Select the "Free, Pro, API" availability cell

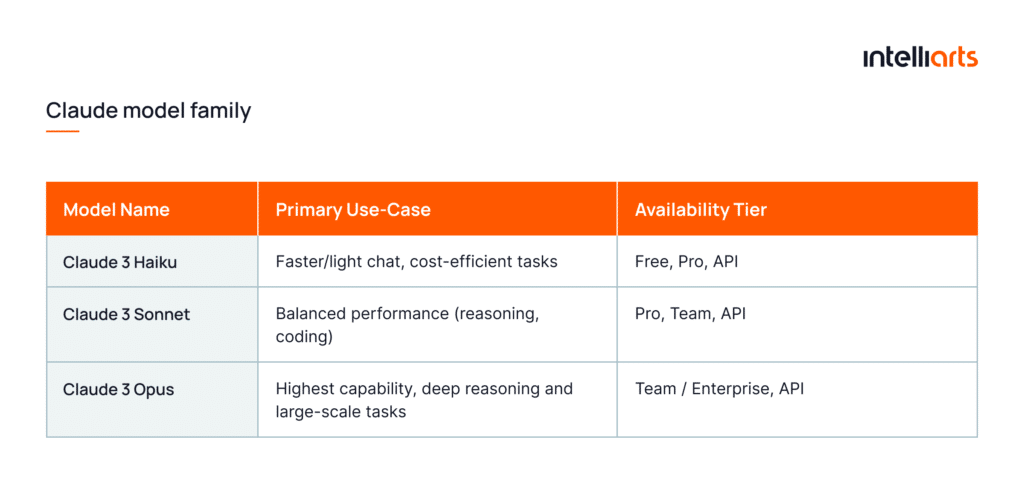tap(686, 262)
